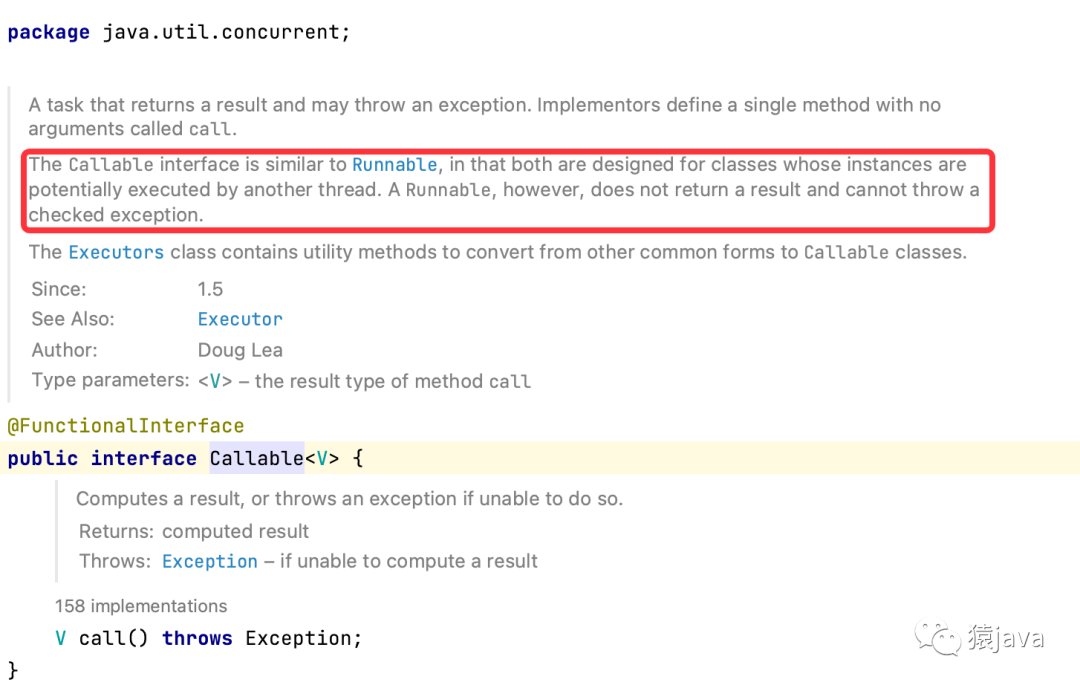Click the Doug Lea author name

[240, 351]
